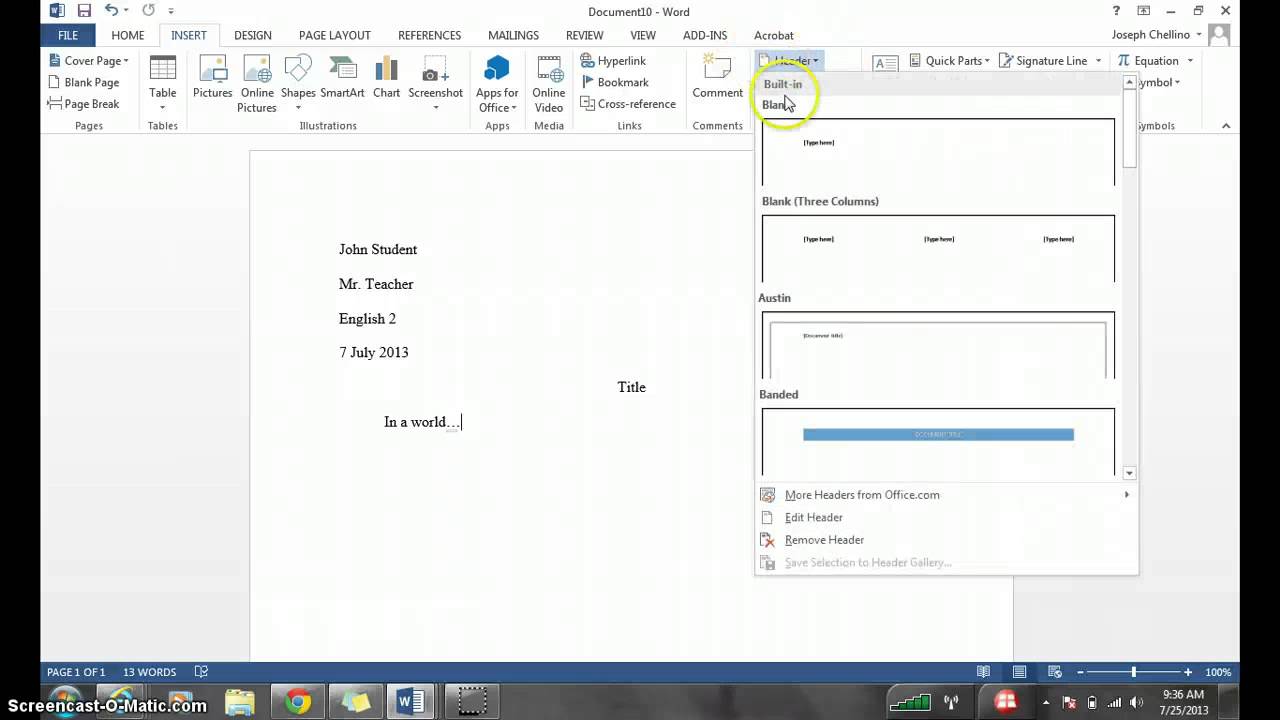Expand the Shapes dropdown
This screenshot has height=720, width=1280.
point(298,107)
